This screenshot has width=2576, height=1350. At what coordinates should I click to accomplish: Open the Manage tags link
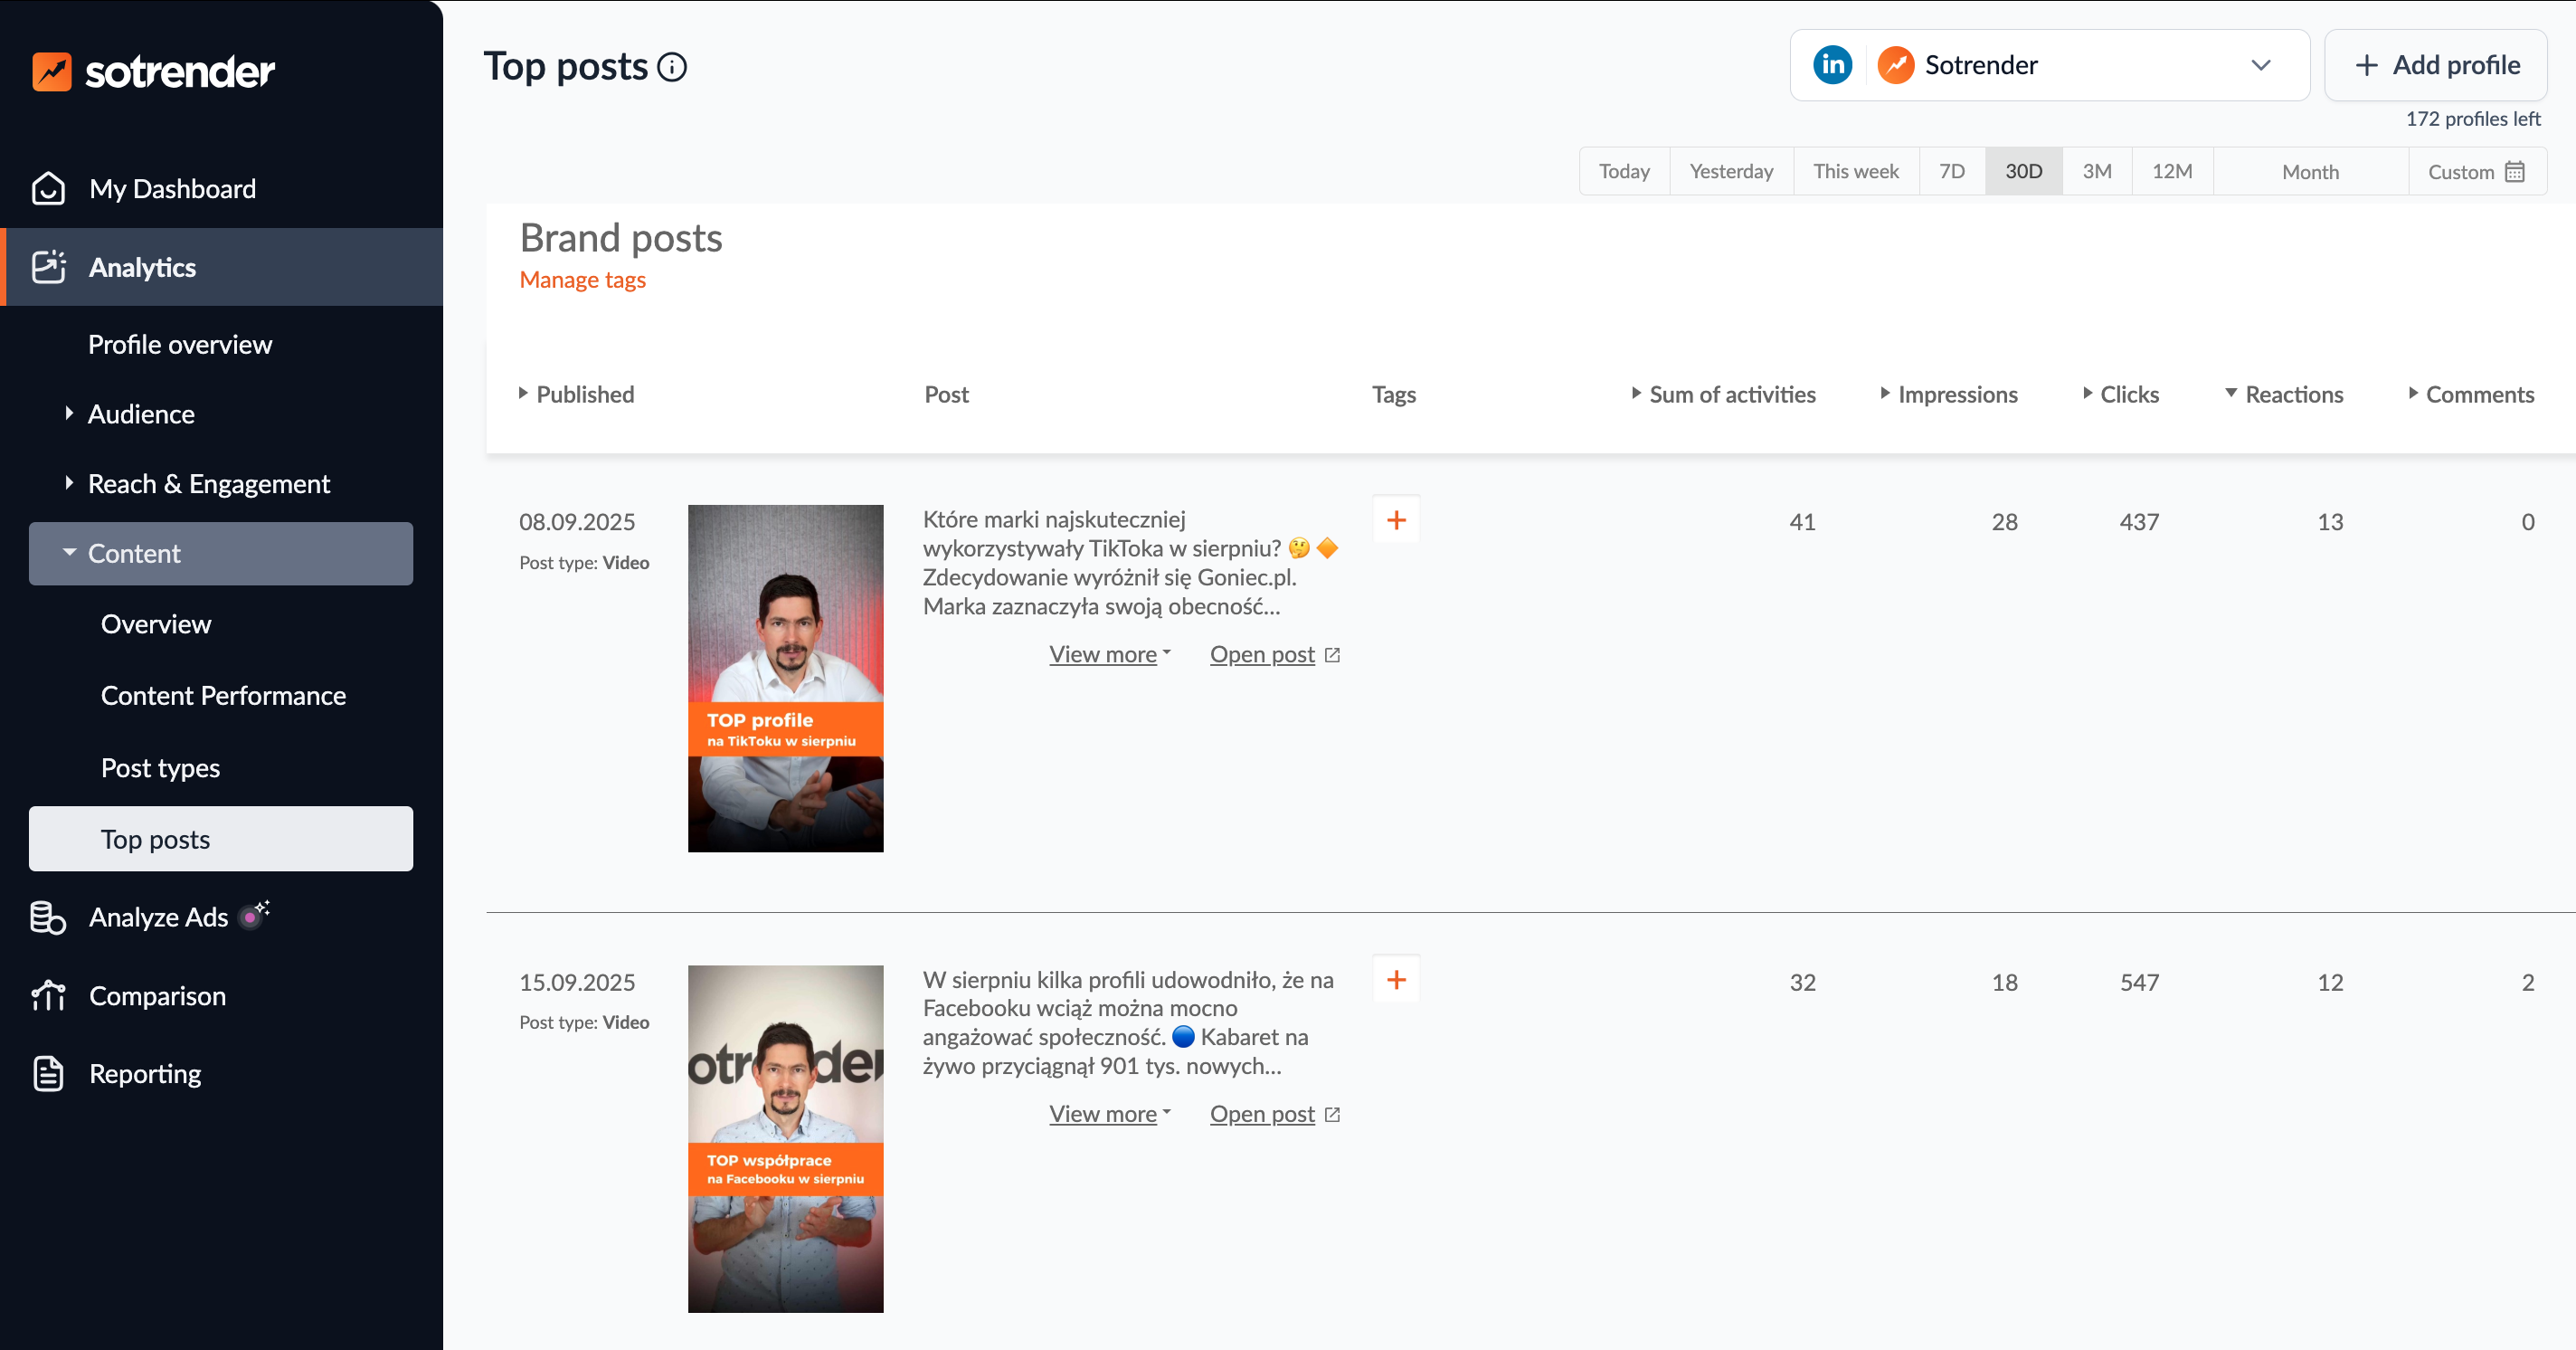582,280
